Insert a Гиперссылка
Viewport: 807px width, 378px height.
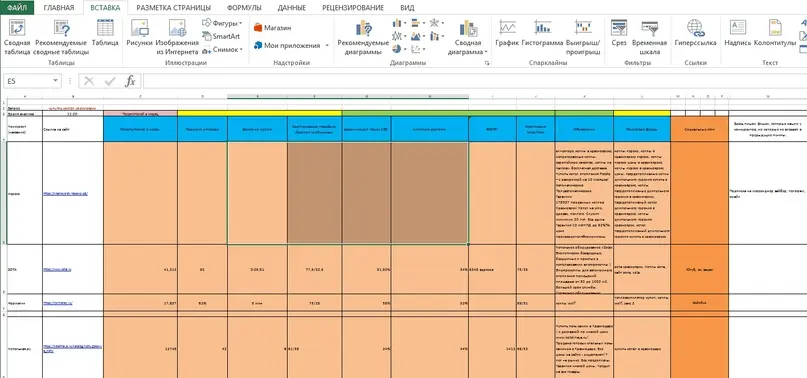click(x=695, y=32)
